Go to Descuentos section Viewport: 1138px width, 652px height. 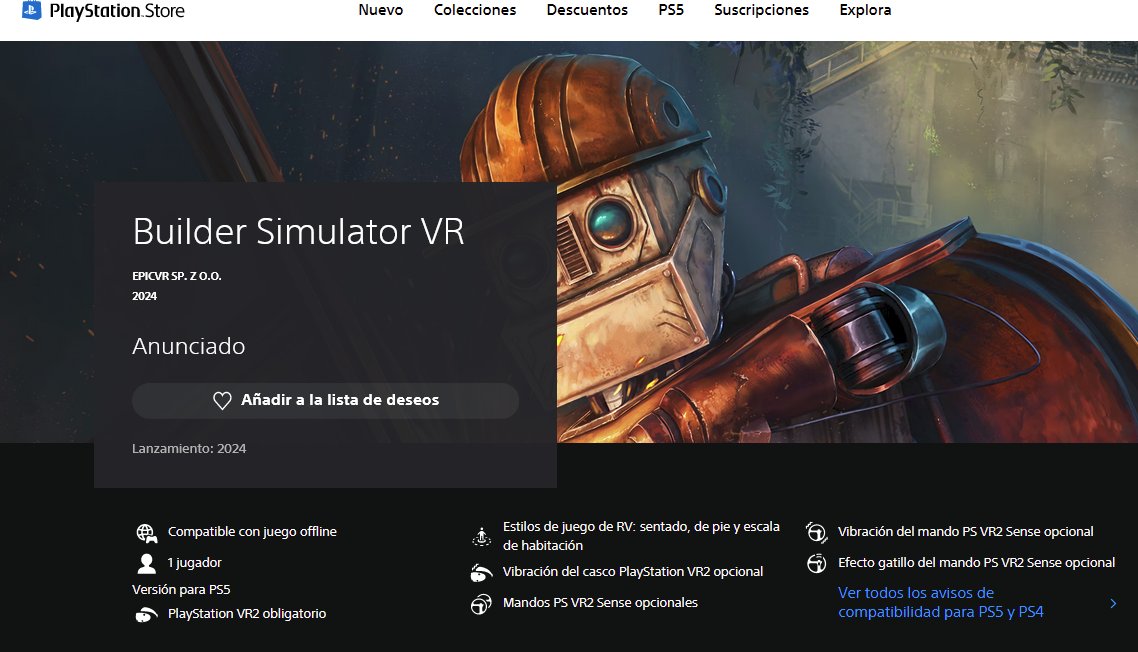[x=587, y=10]
